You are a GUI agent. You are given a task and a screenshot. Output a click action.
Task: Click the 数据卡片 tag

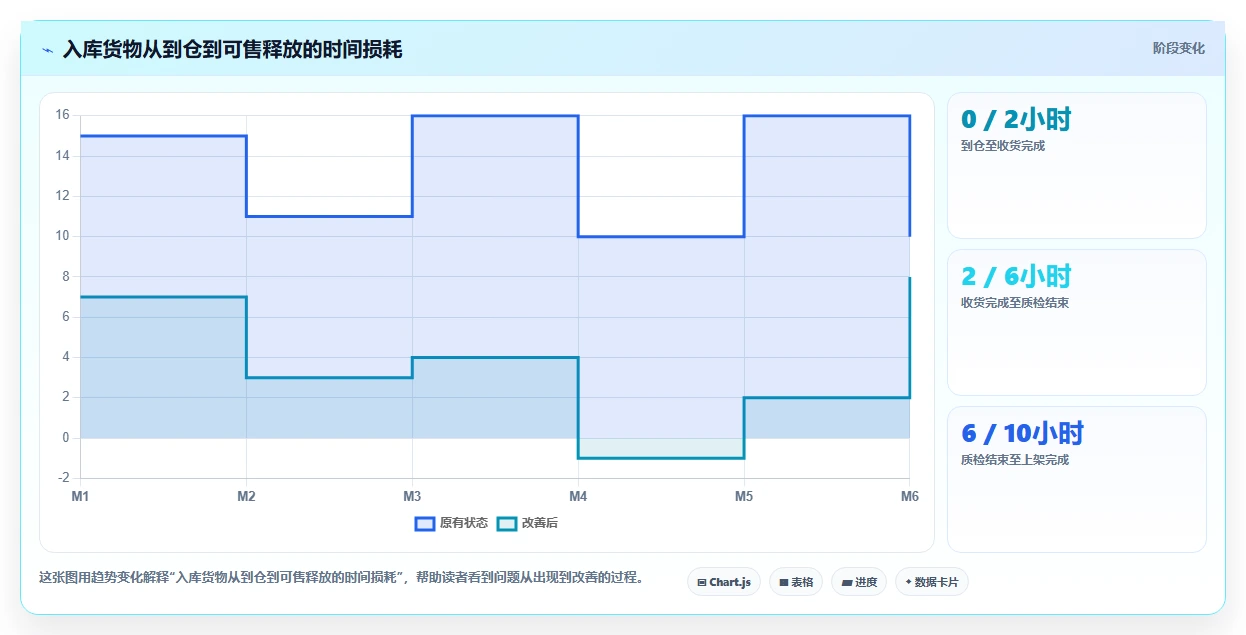pos(932,582)
